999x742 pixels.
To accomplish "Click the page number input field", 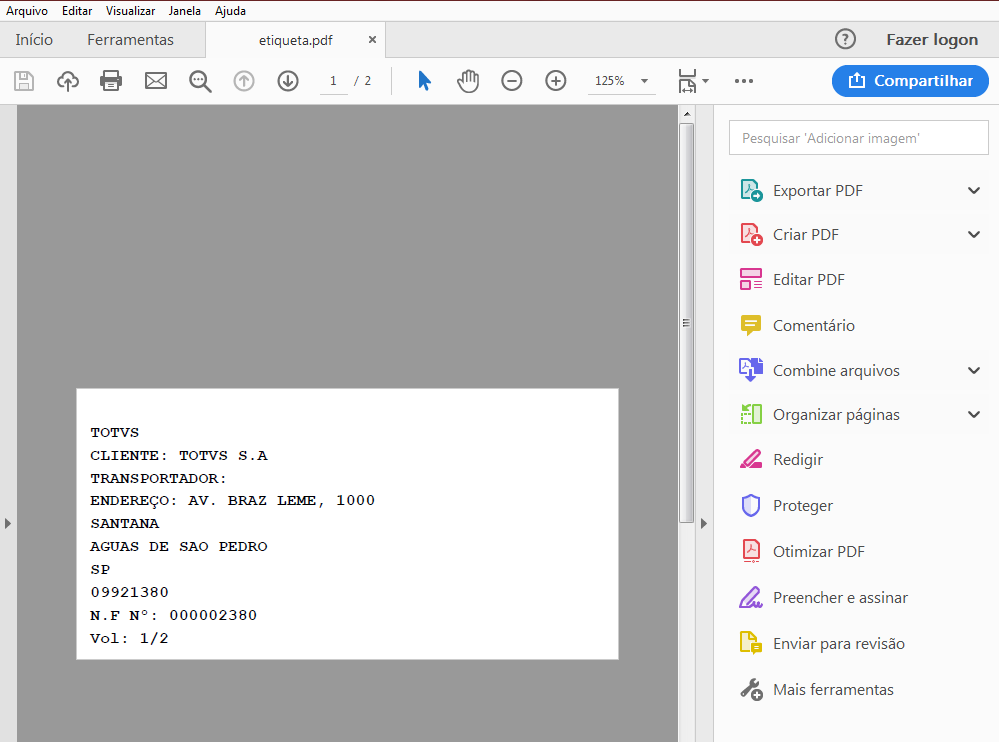I will 333,81.
